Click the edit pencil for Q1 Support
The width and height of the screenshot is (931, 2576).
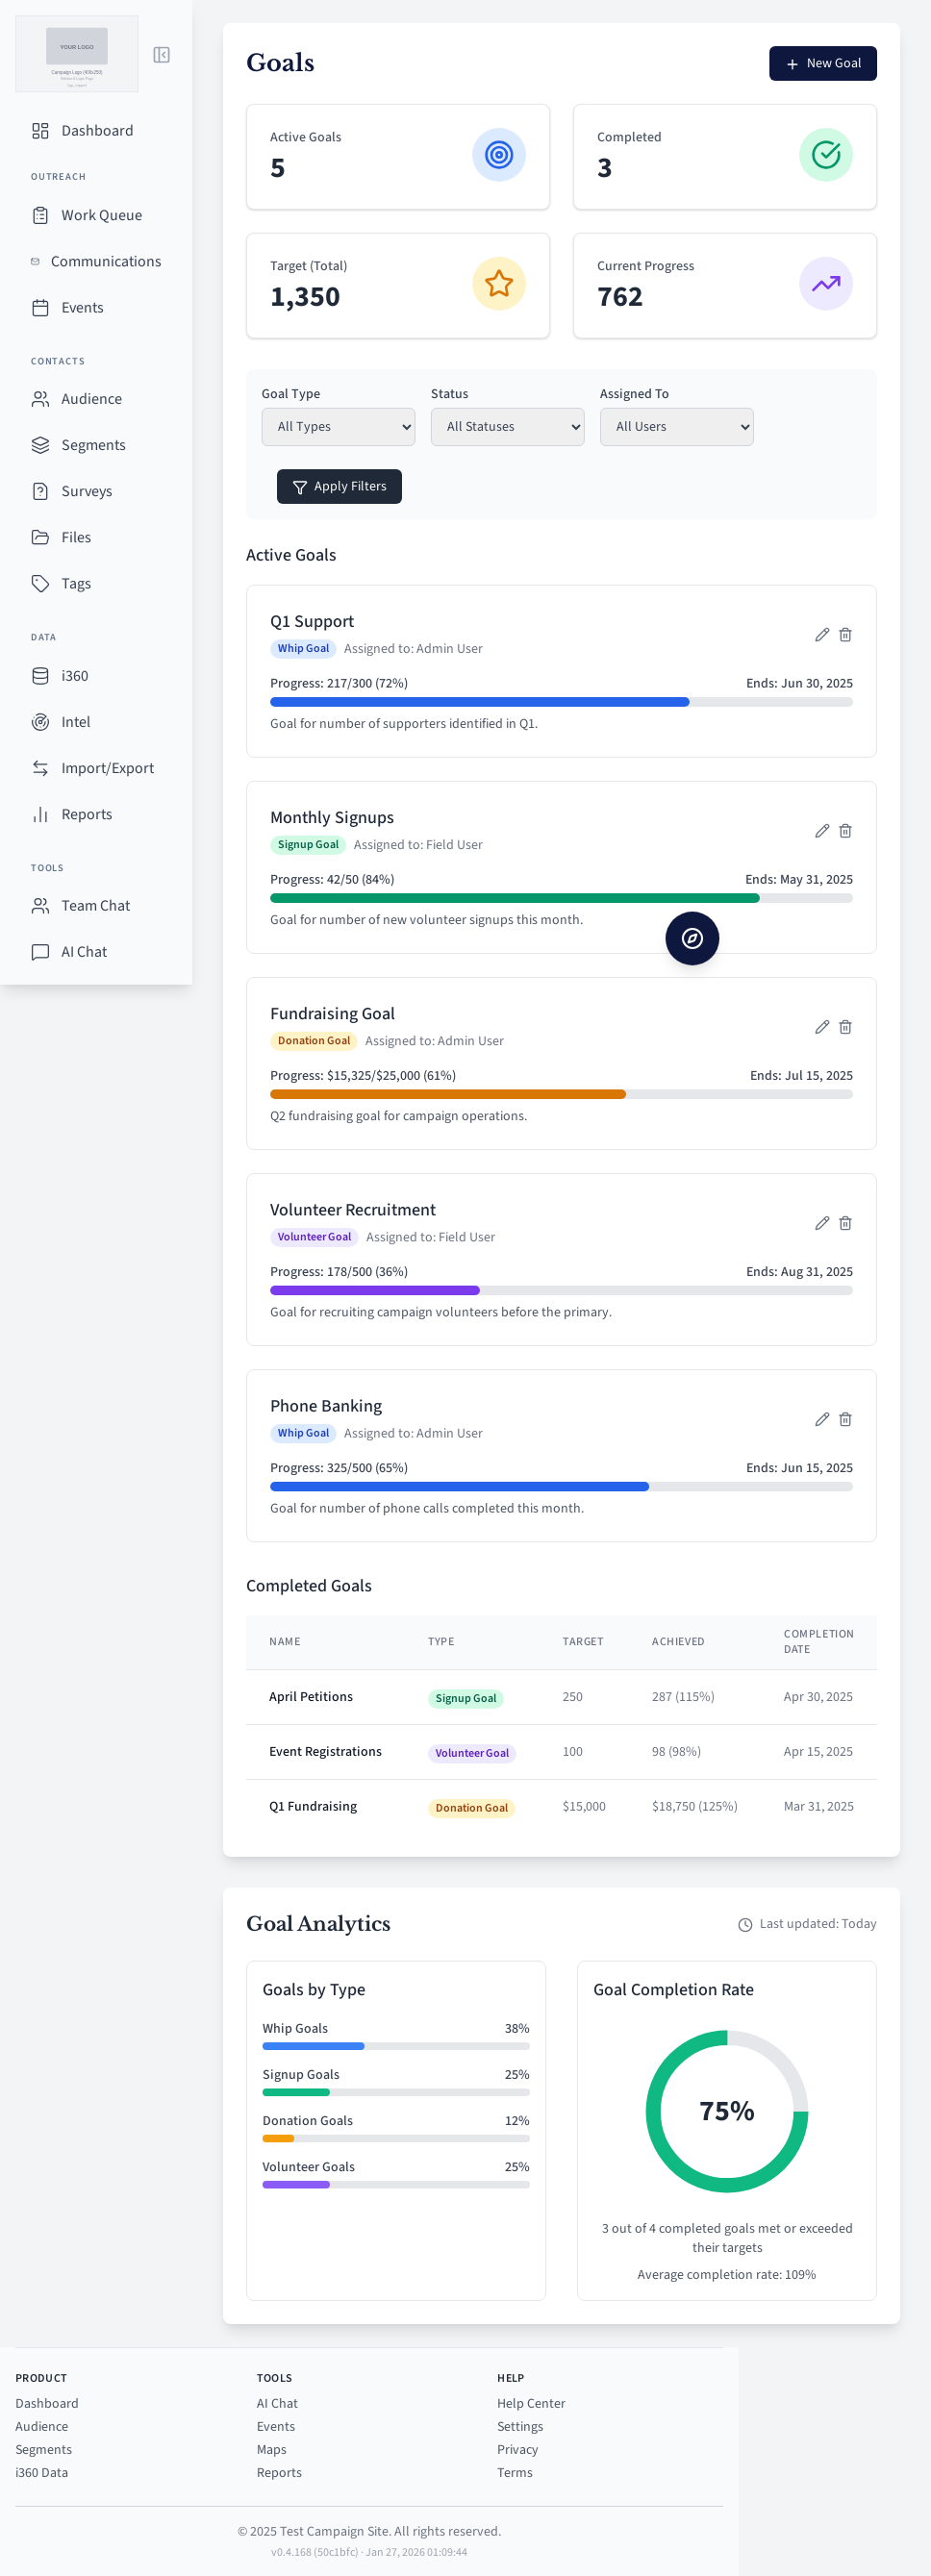(821, 635)
